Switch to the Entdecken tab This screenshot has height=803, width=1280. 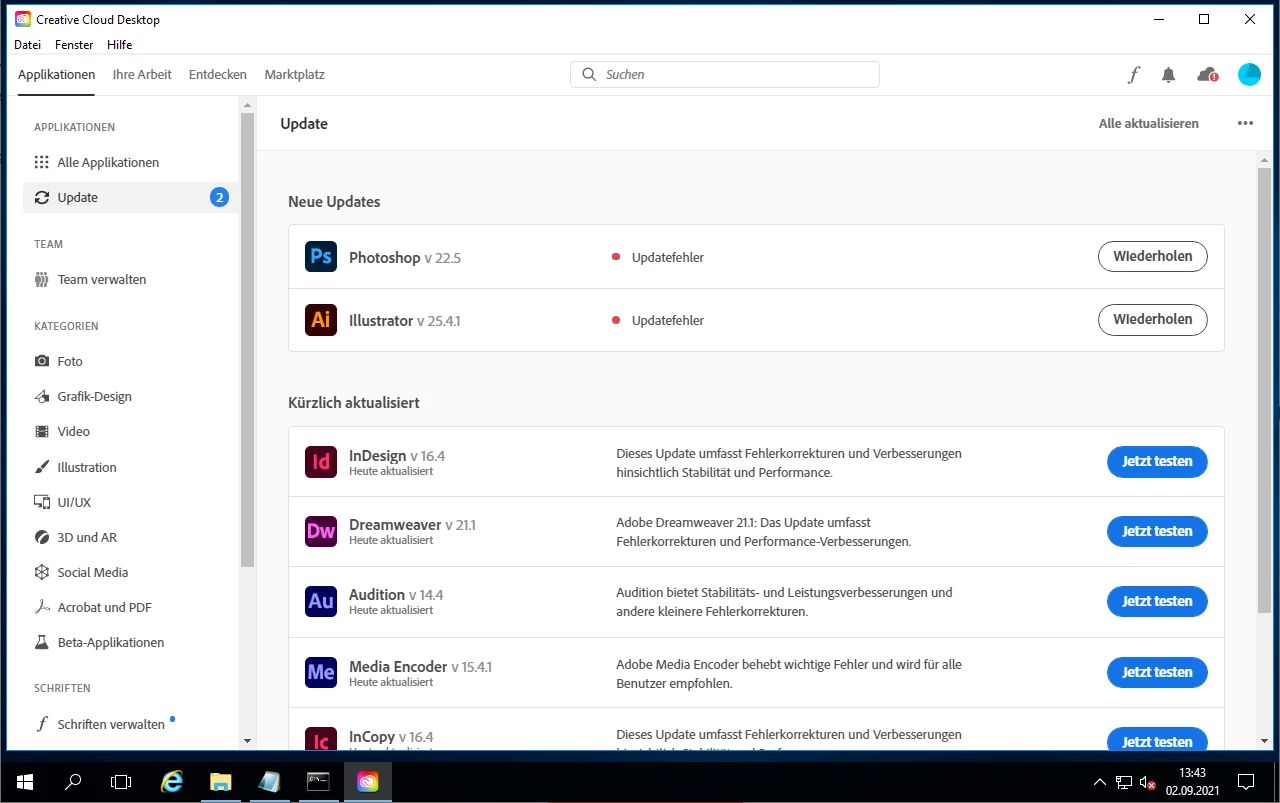coord(218,75)
